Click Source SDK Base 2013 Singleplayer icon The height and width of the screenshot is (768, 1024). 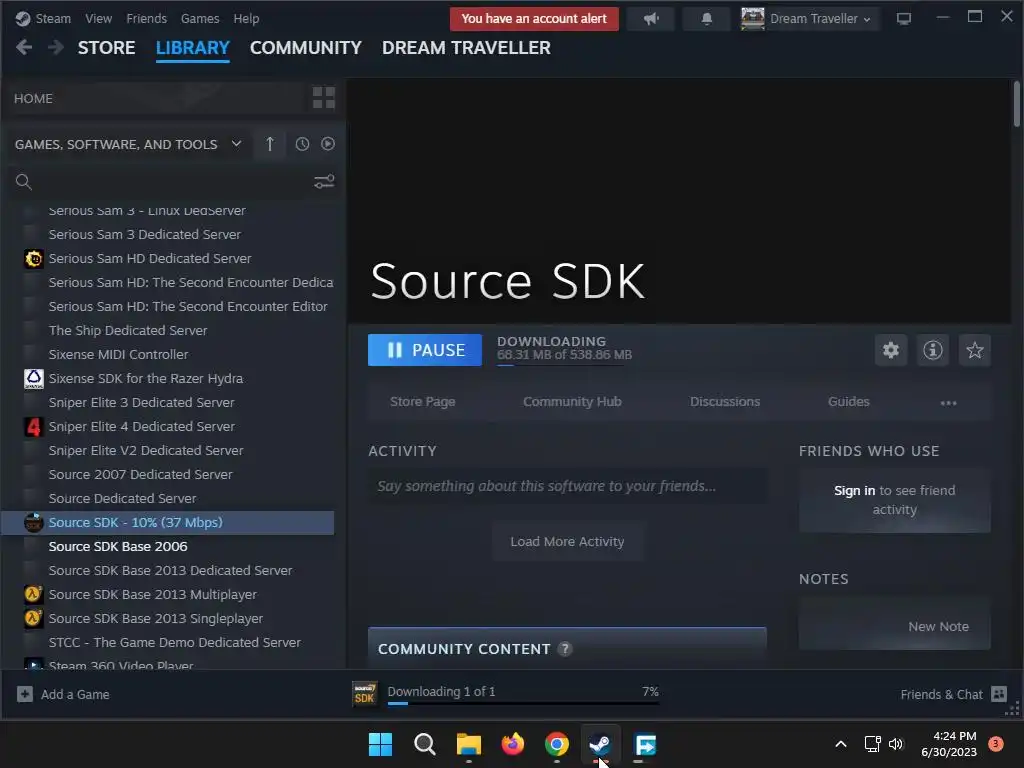pos(33,618)
